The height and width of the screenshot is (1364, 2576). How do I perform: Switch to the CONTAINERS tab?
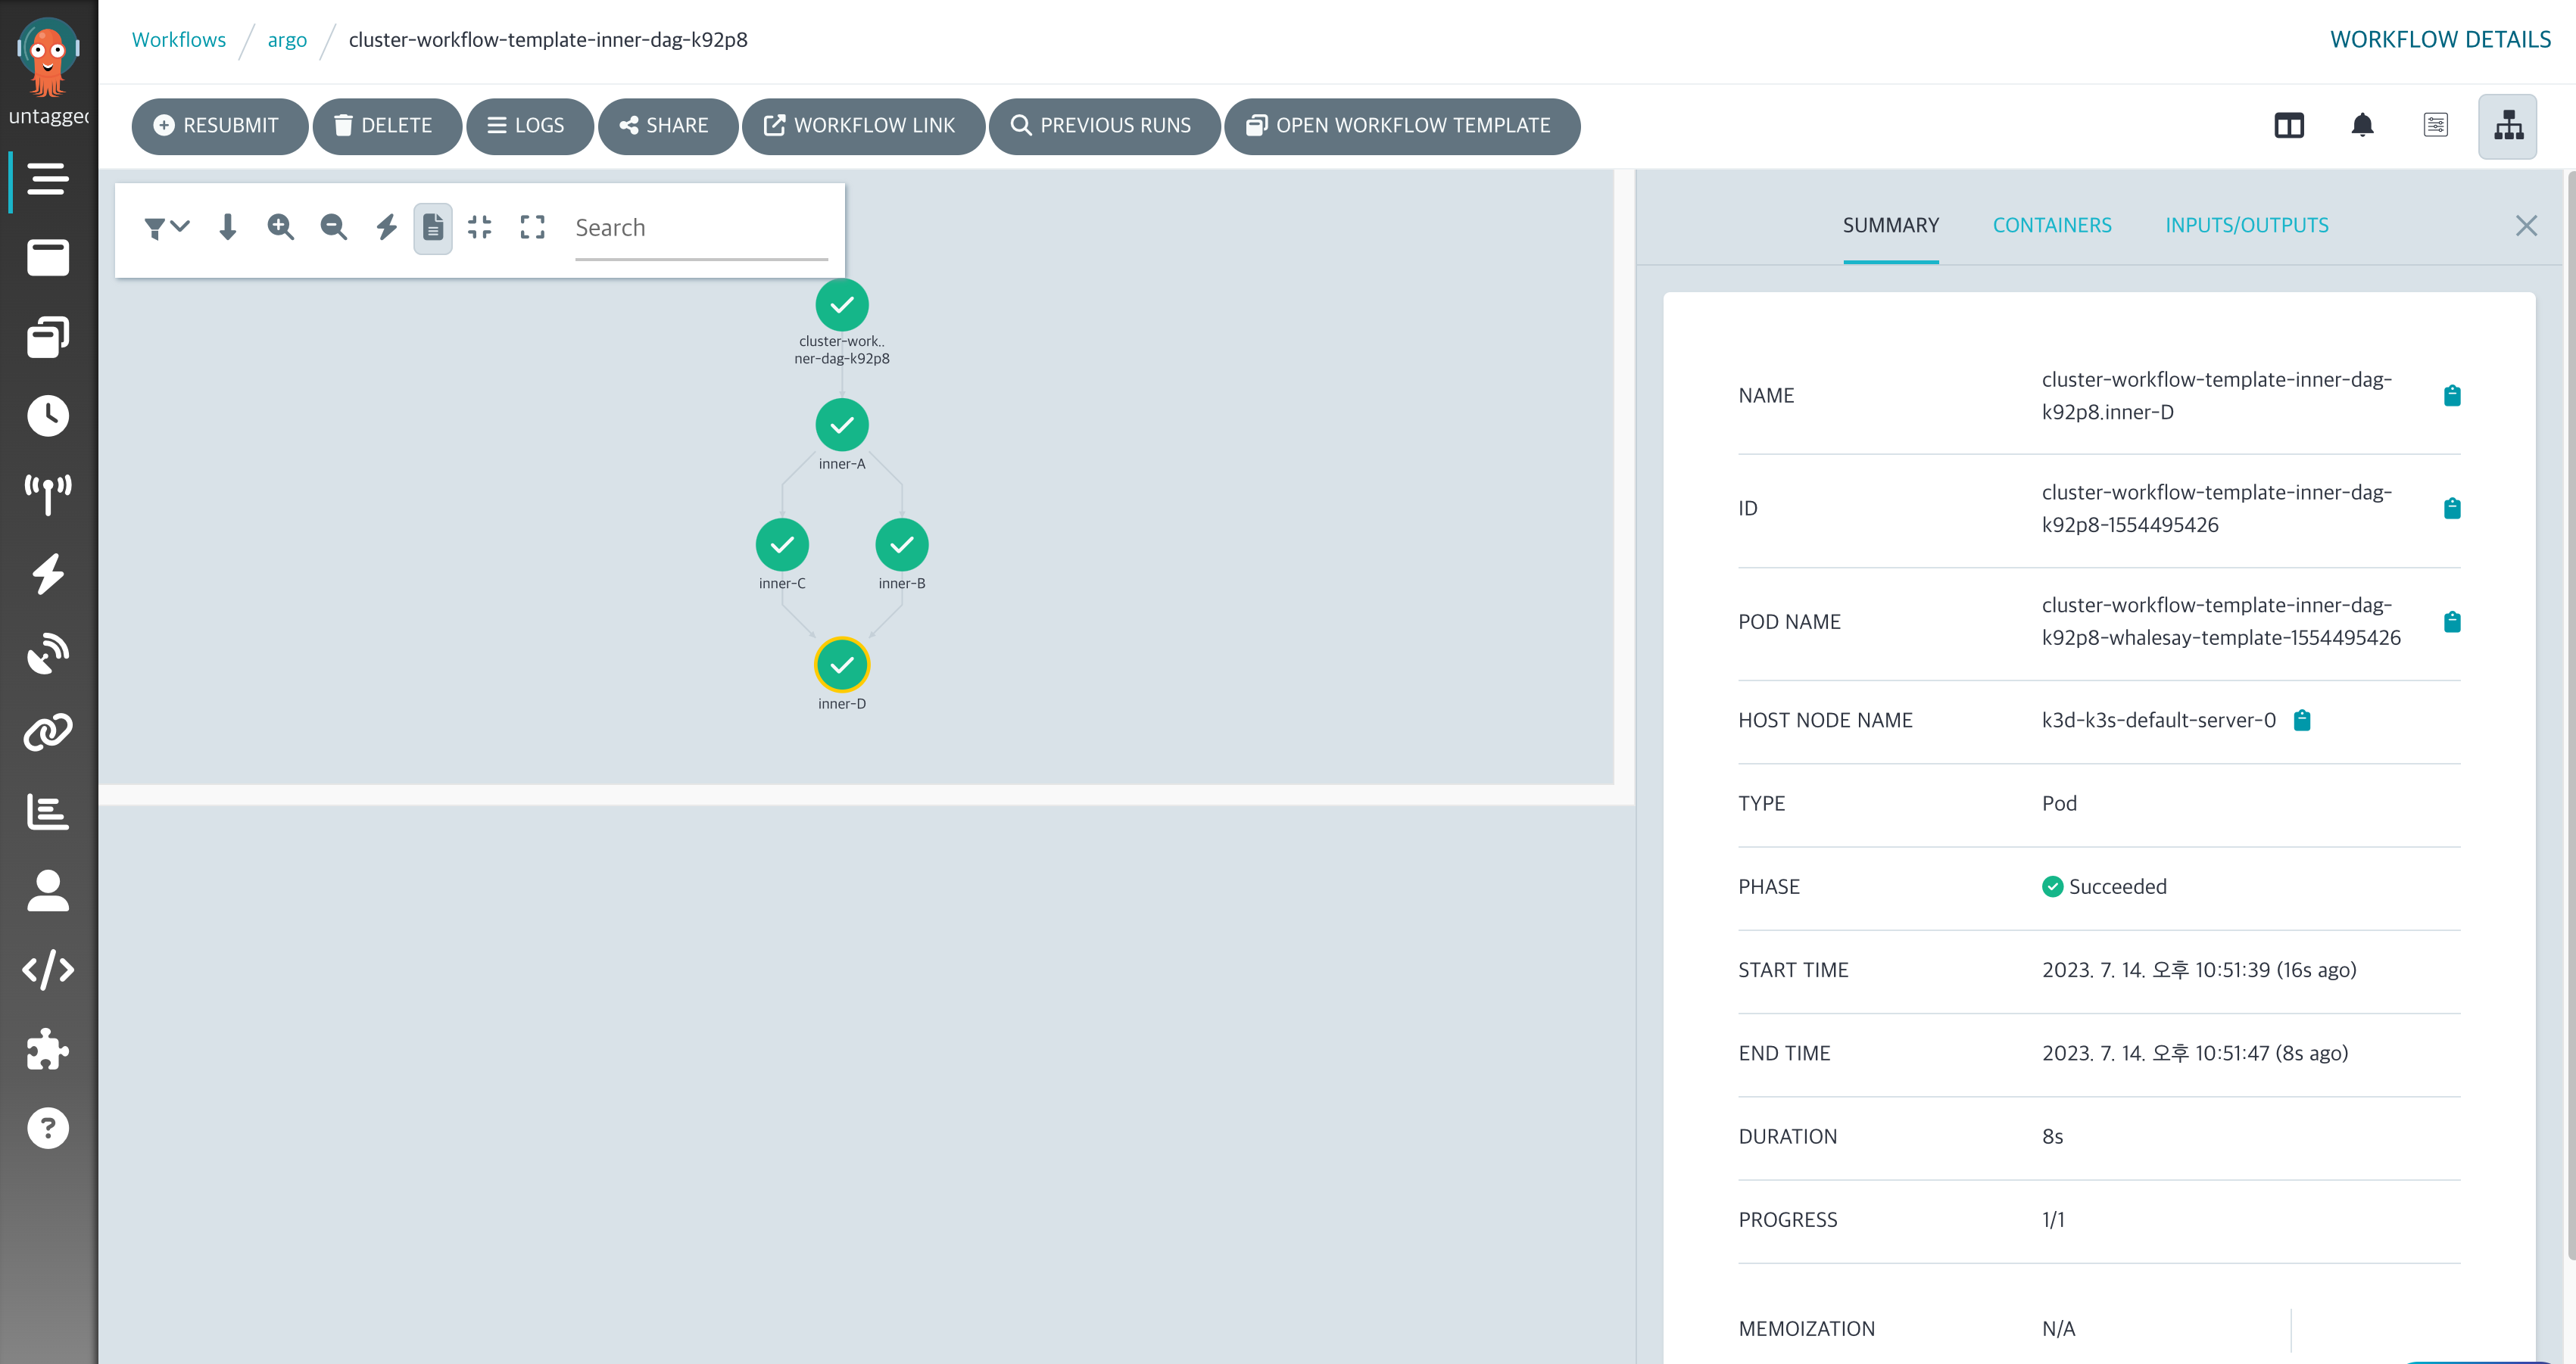click(x=2051, y=226)
